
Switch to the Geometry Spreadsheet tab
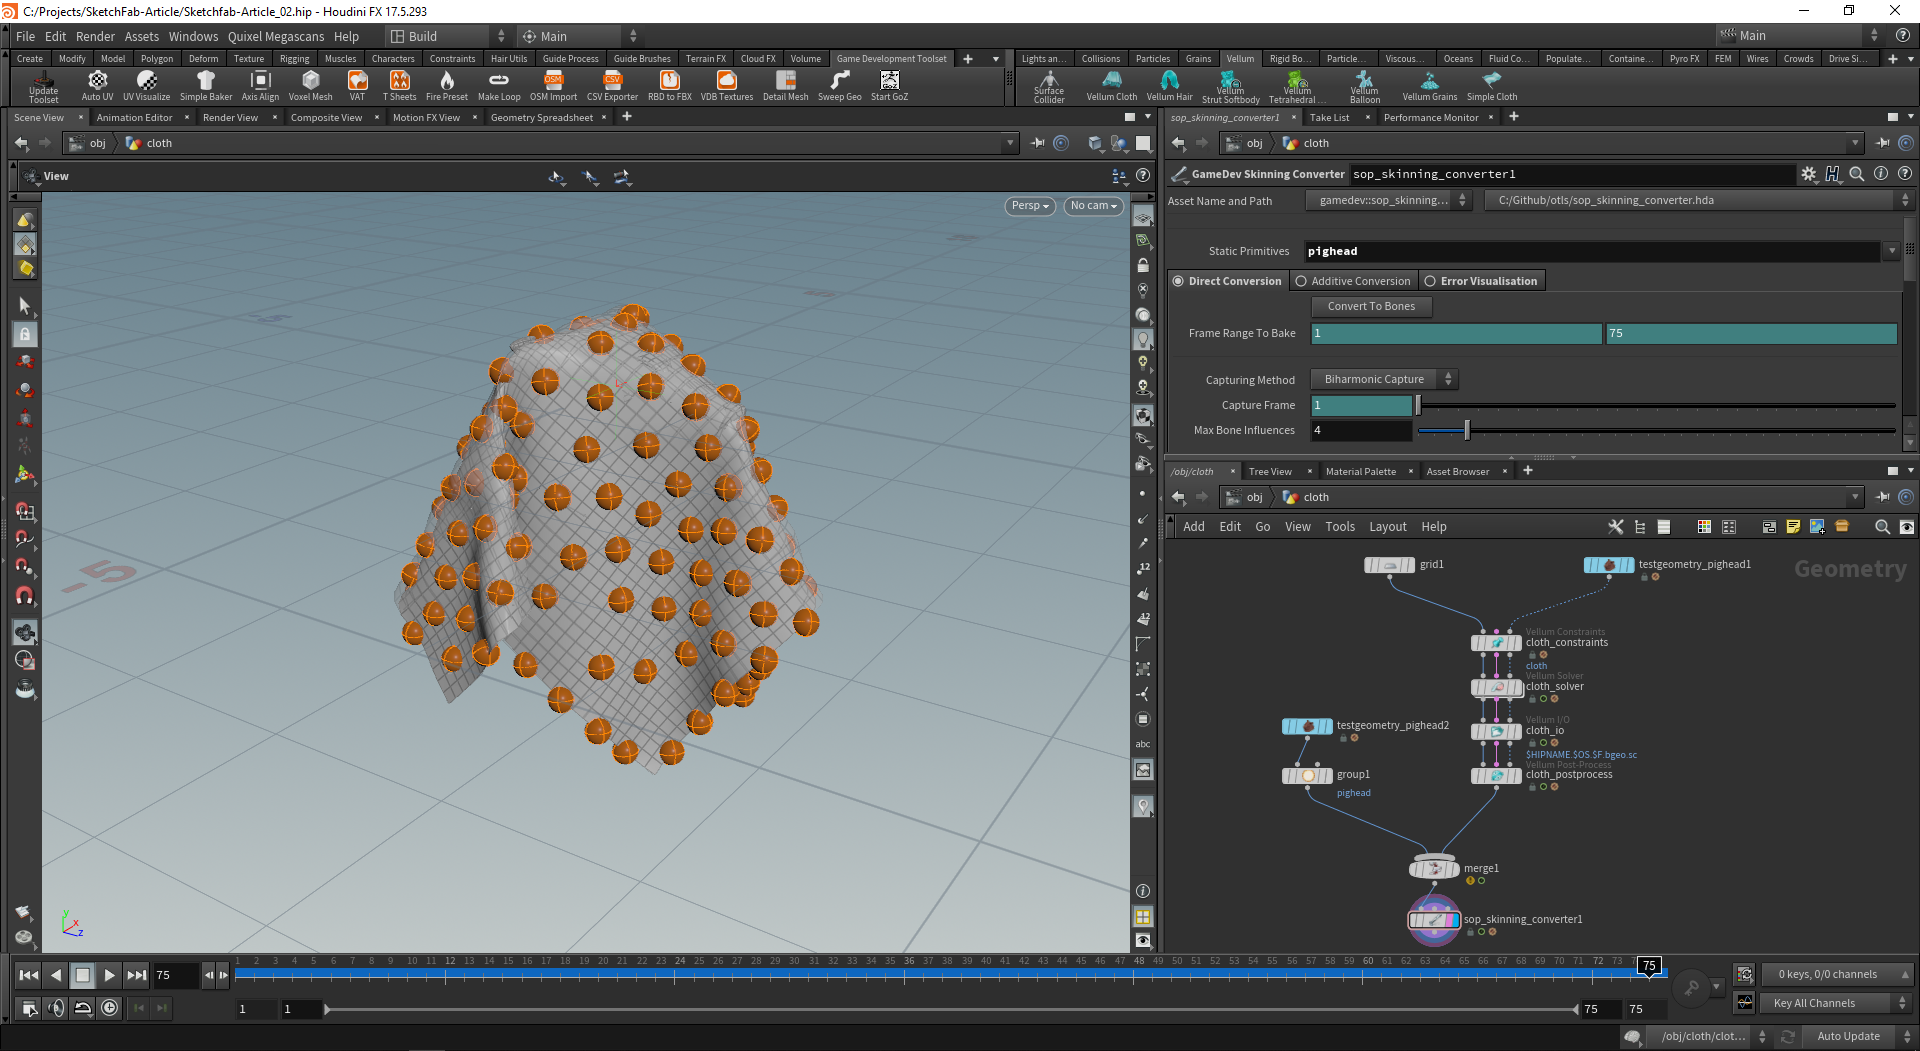click(x=541, y=118)
